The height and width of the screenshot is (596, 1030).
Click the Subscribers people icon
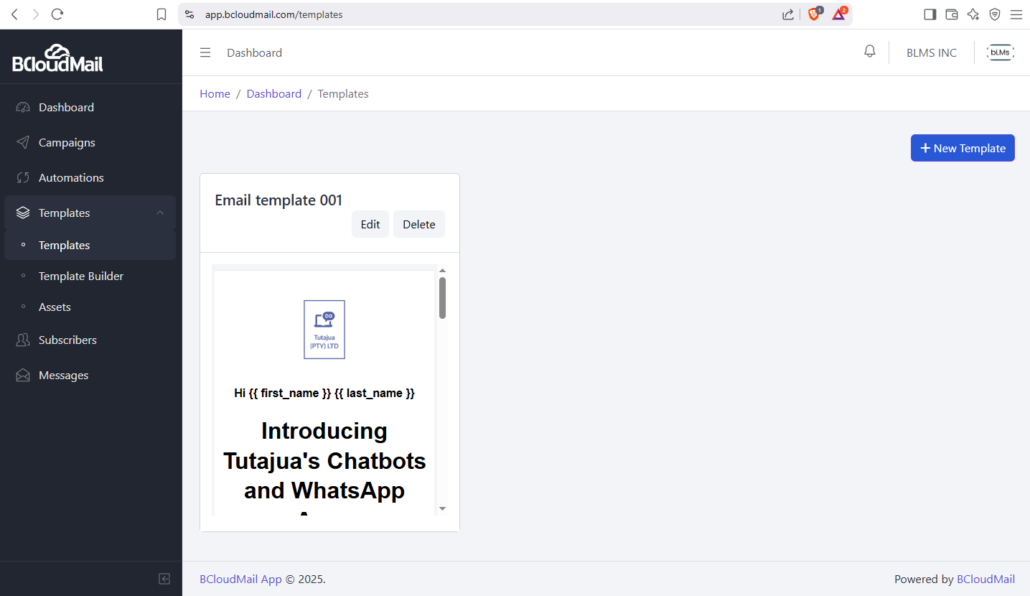[x=23, y=340]
